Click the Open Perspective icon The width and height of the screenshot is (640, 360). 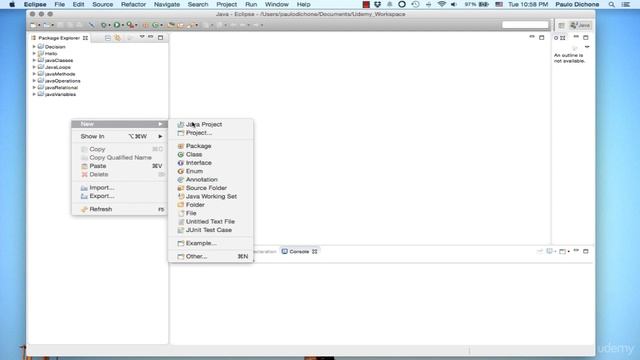tap(562, 25)
